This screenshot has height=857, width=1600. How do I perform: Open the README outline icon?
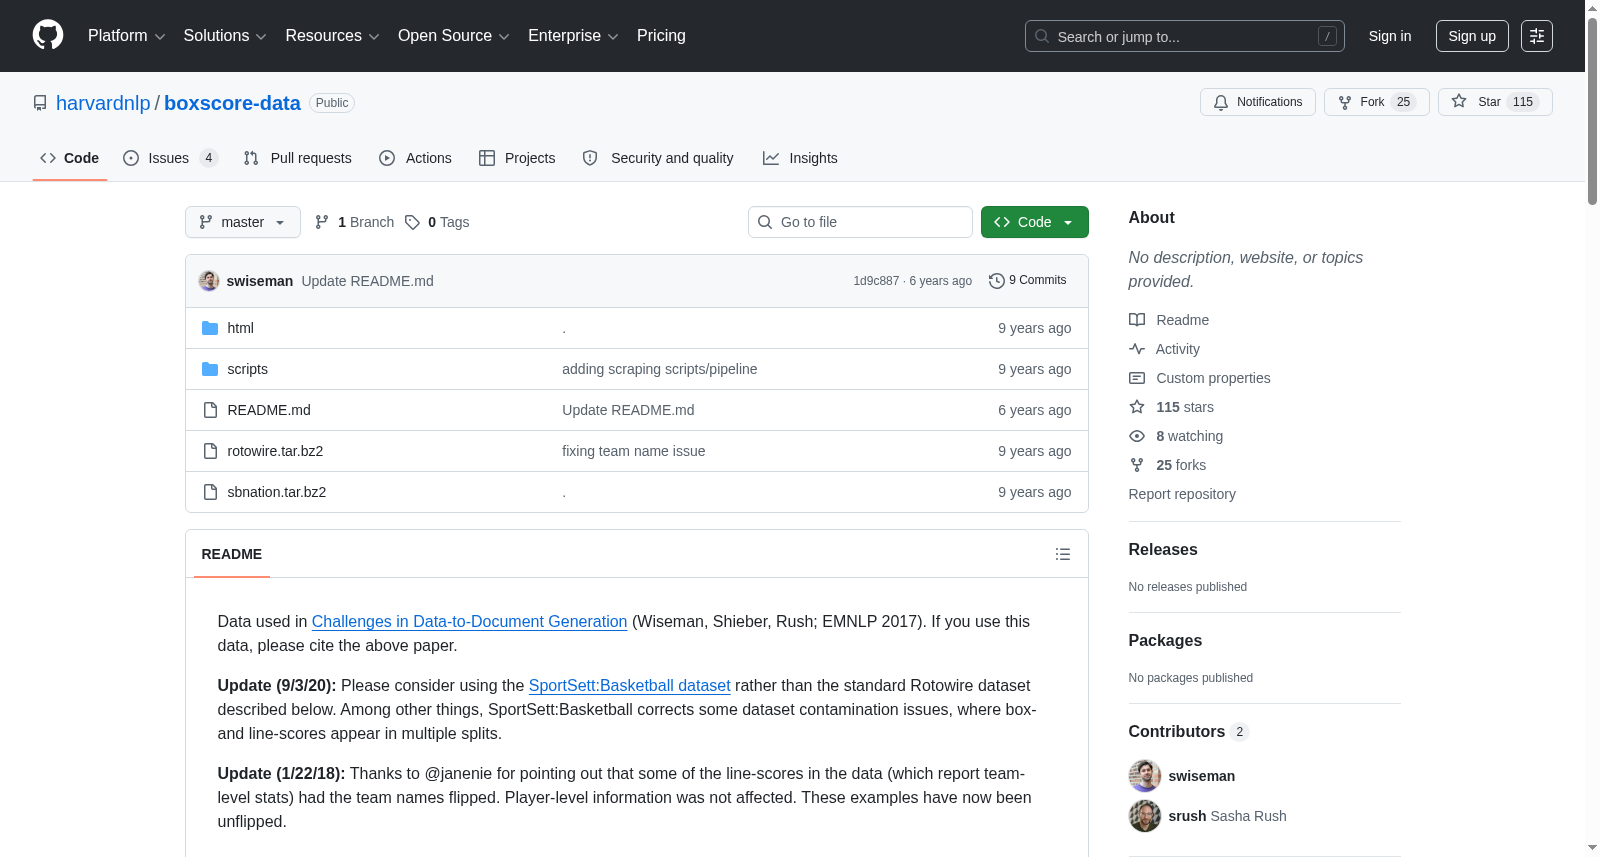tap(1063, 554)
